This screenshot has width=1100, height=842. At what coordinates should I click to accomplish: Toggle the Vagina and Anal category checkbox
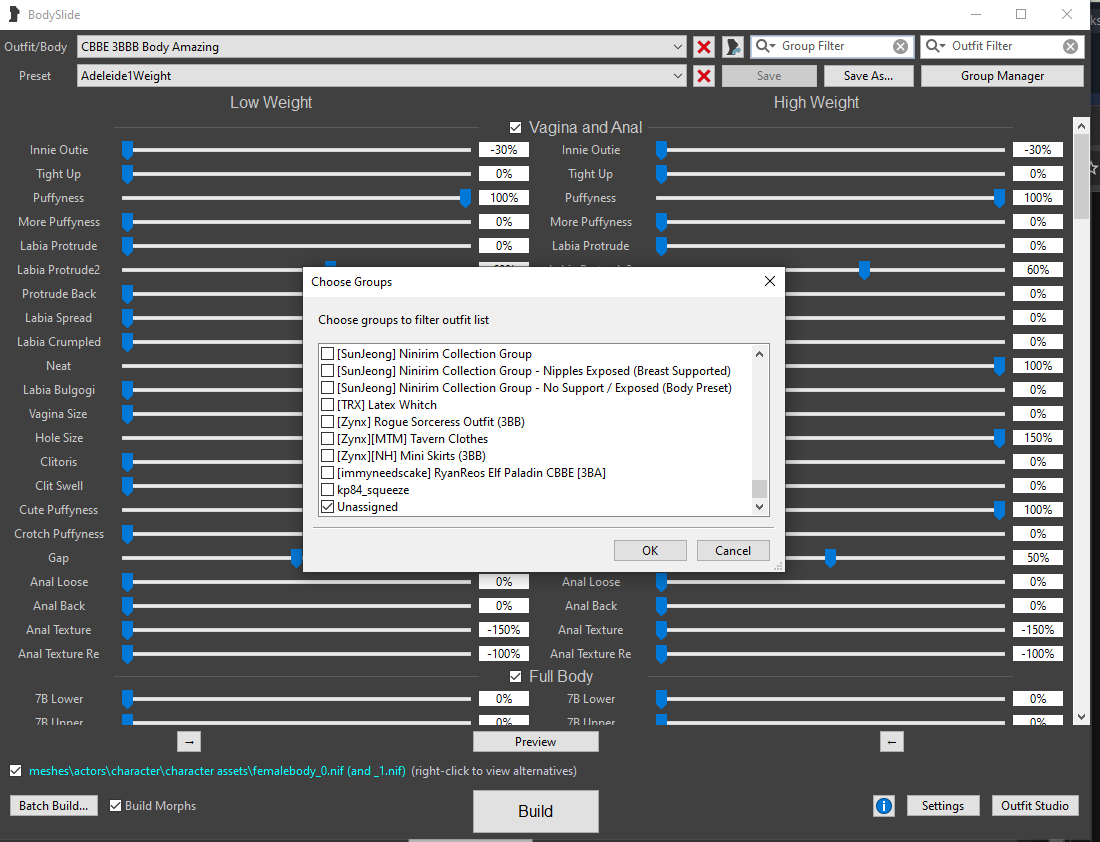click(x=516, y=128)
